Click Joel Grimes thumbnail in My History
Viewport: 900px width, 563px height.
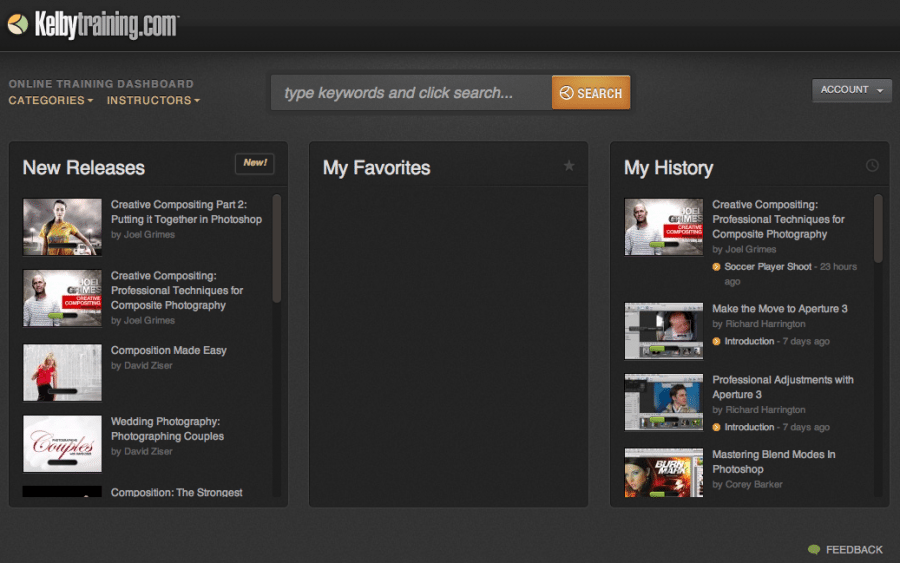(664, 227)
